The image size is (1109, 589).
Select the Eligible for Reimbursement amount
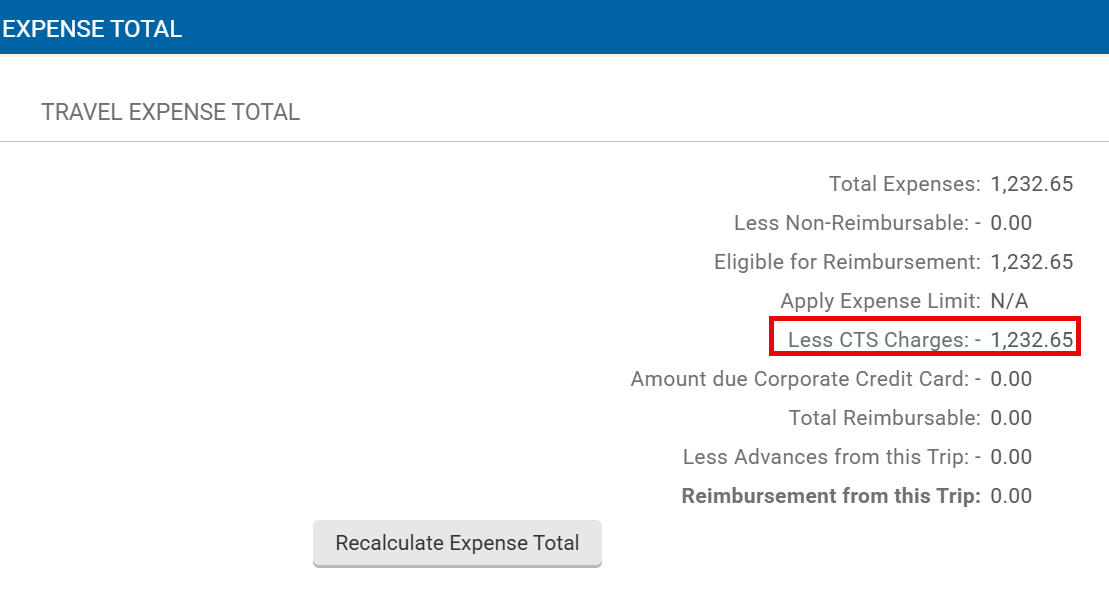click(x=1031, y=262)
